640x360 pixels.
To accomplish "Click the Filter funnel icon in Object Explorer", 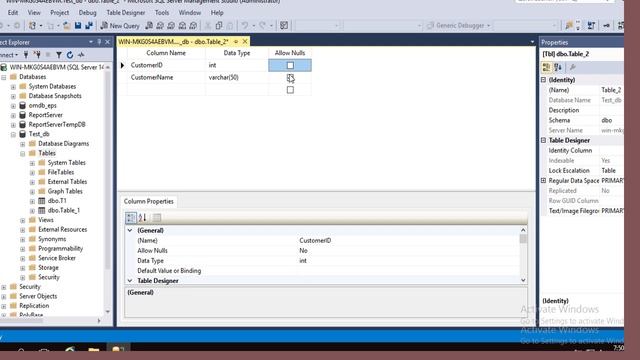I will 59,55.
